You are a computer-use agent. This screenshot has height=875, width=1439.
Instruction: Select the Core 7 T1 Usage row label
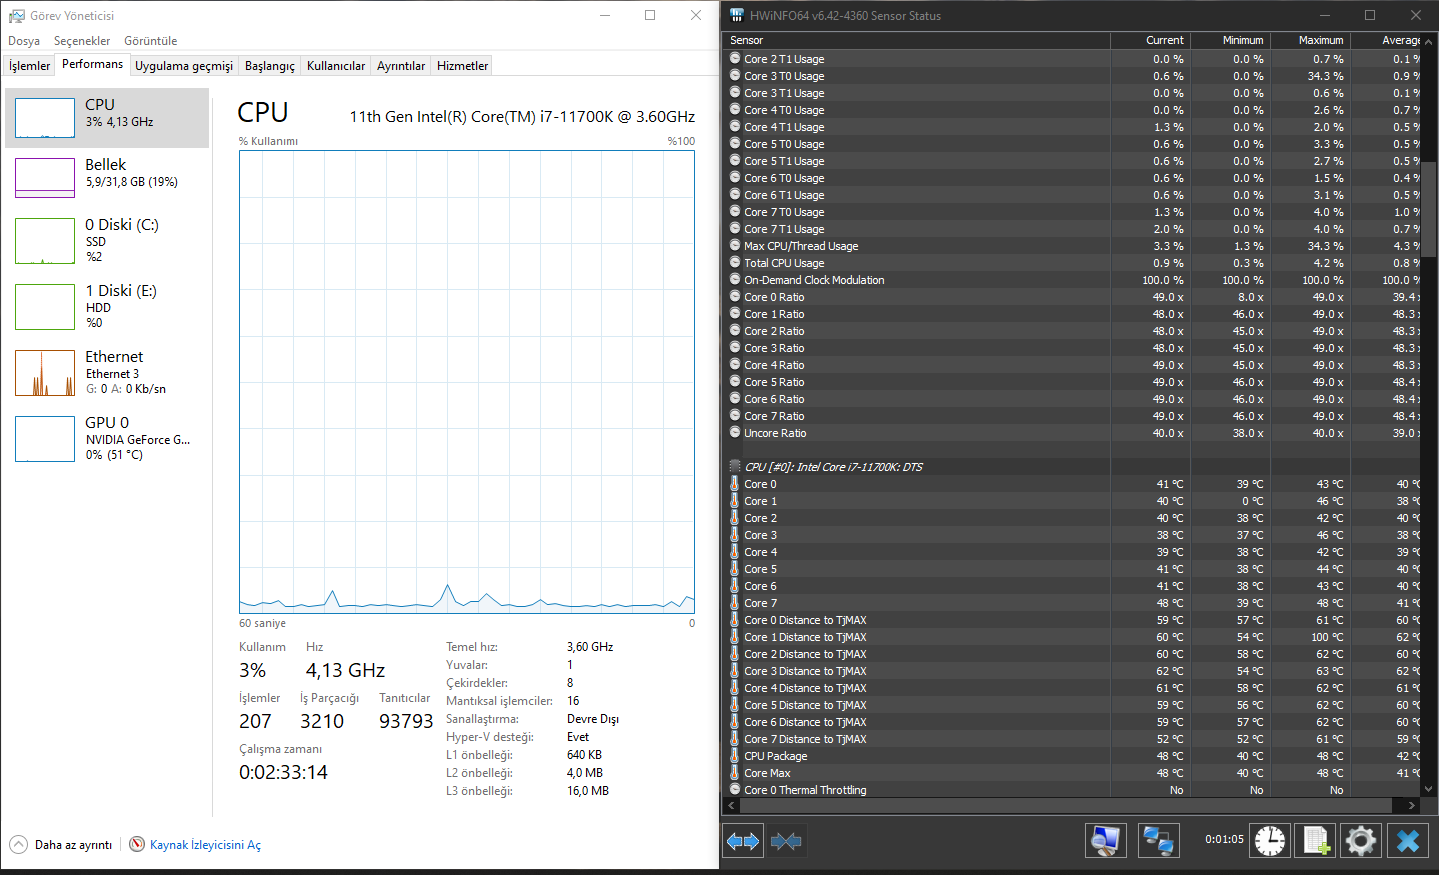coord(784,229)
